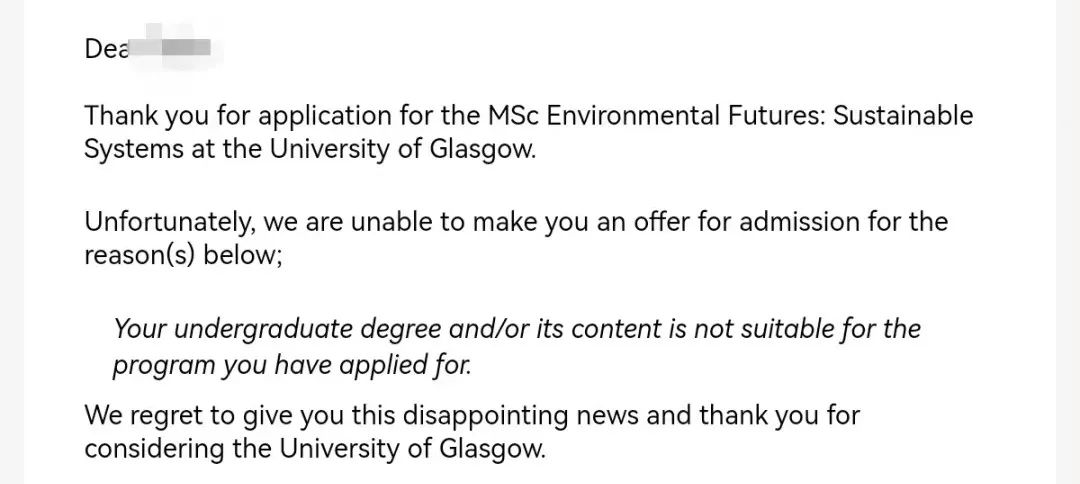Image resolution: width=1080 pixels, height=484 pixels.
Task: Click the text "reason(s) below;"
Action: pos(183,256)
